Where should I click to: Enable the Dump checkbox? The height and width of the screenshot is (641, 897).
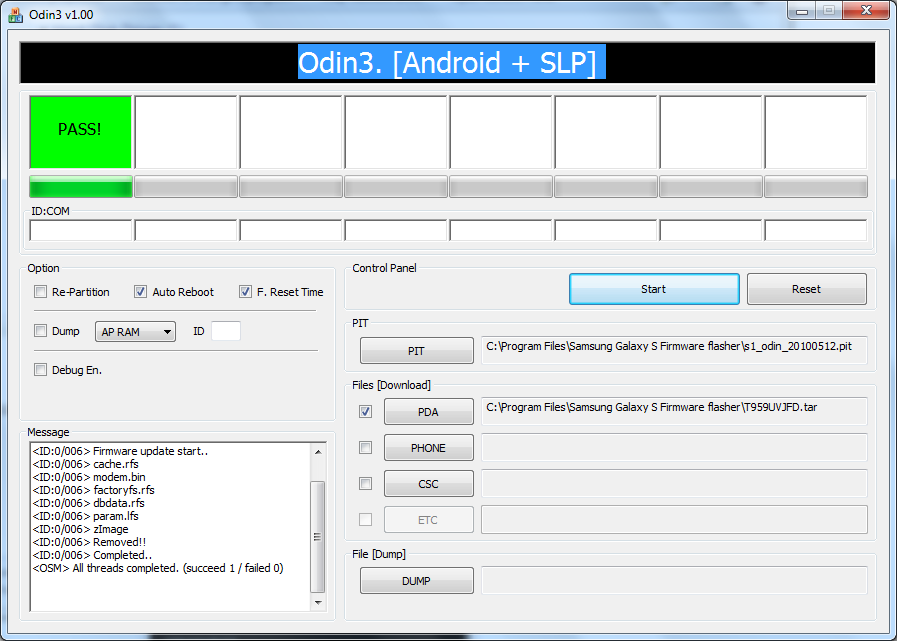click(x=40, y=331)
